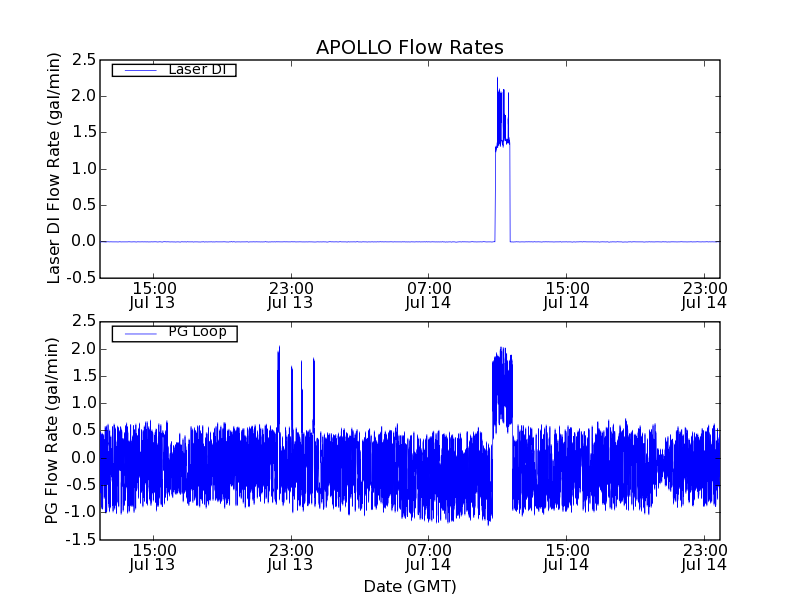The image size is (800, 600).
Task: Select the PG Loop legend entry
Action: pos(174,334)
